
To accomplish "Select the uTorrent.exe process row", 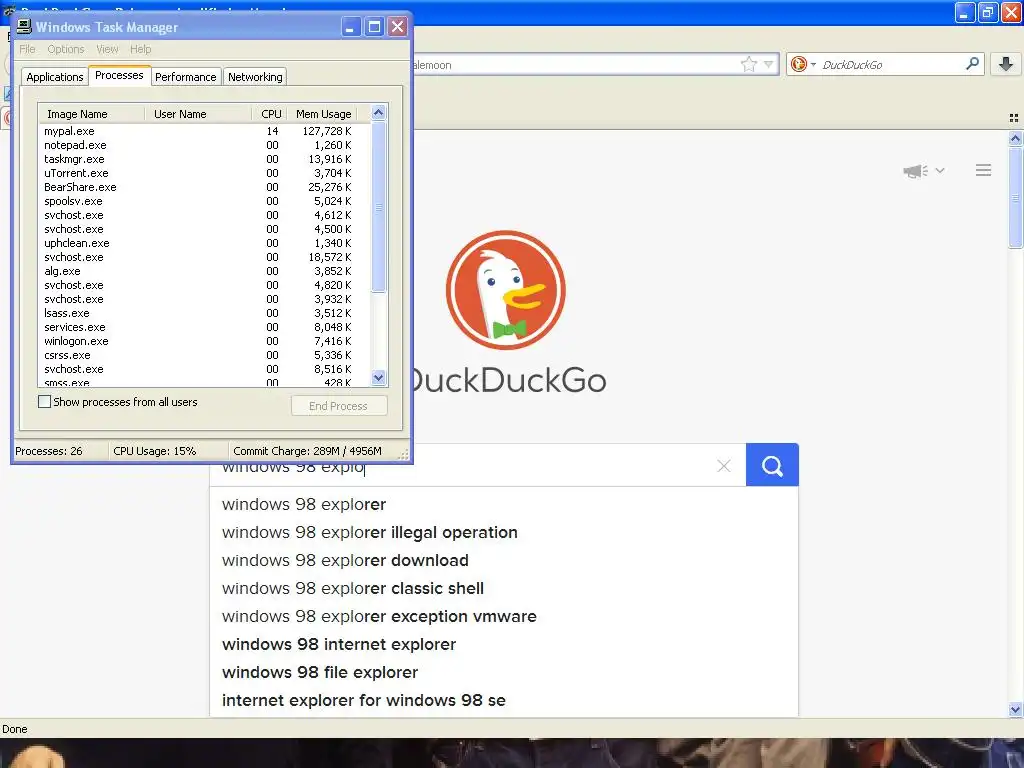I will pos(204,173).
